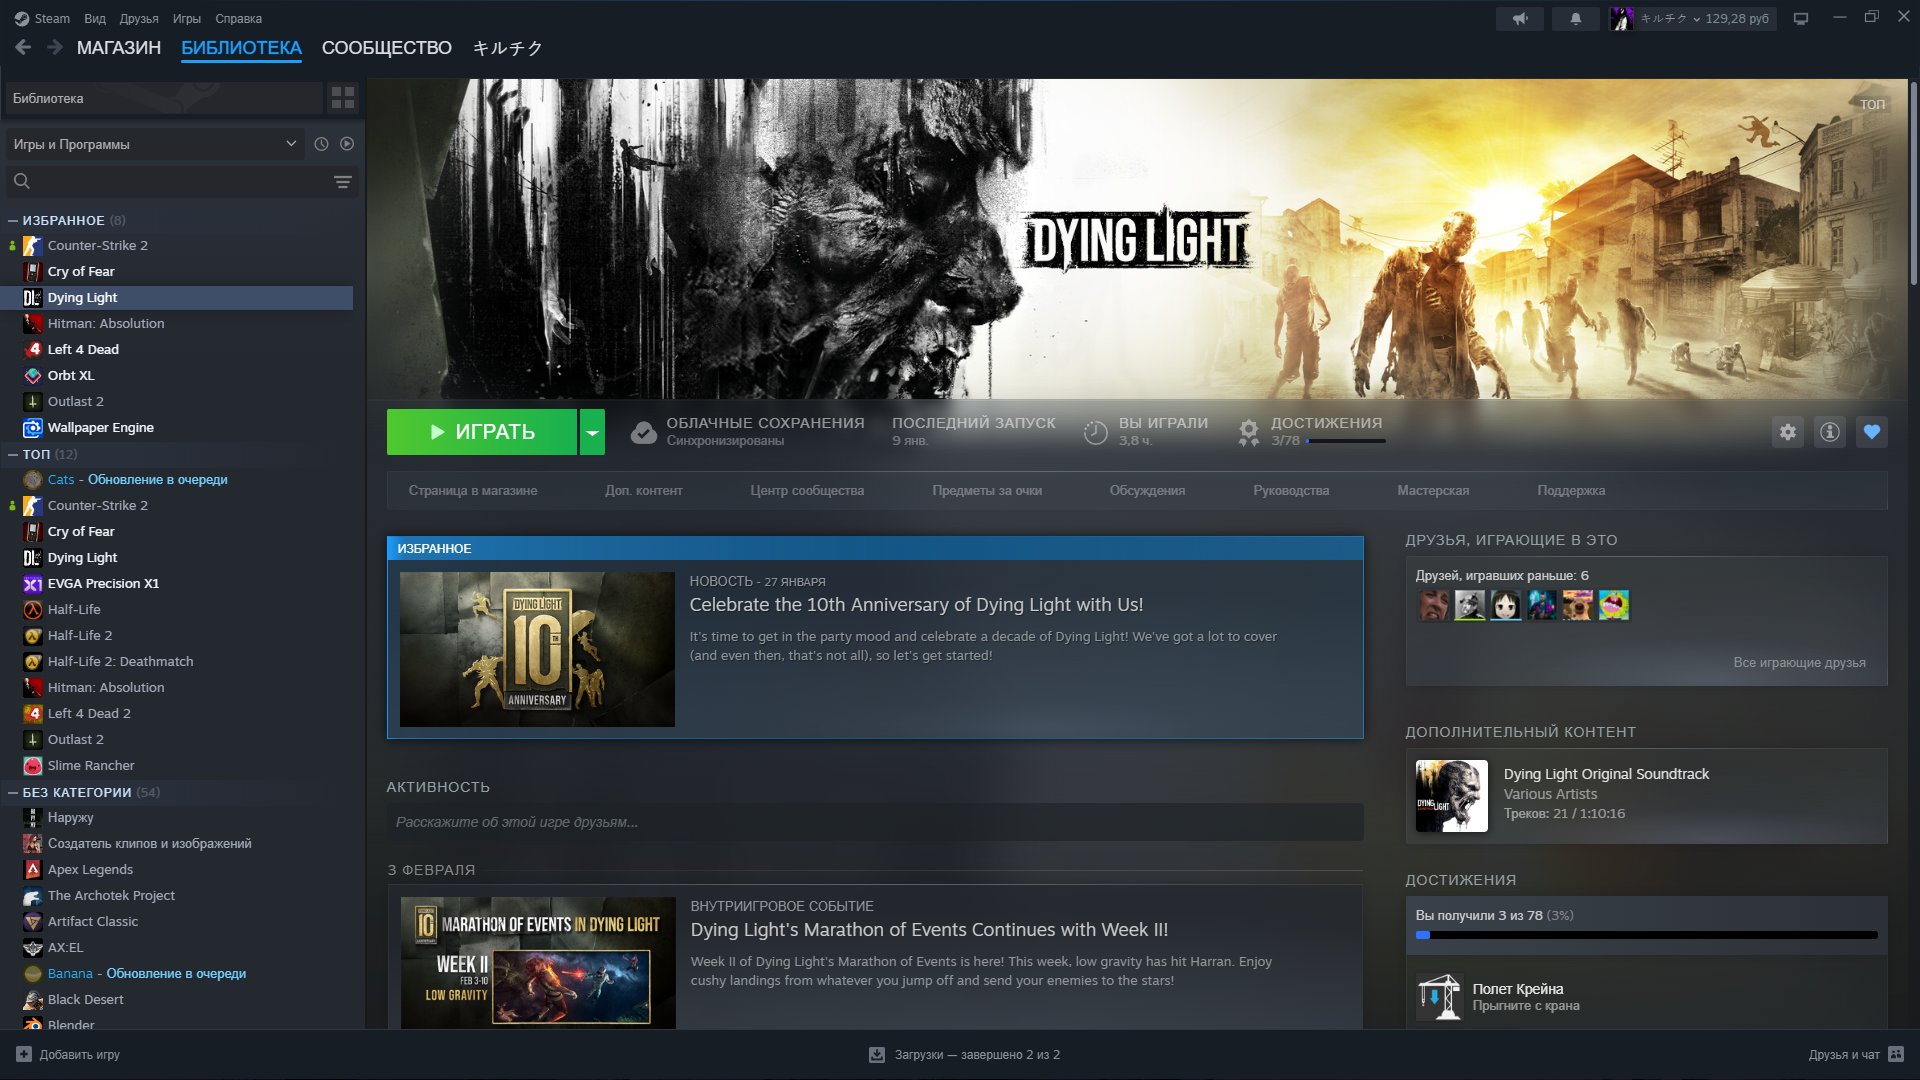The width and height of the screenshot is (1920, 1080).
Task: Open Dying Light Original Soundtrack thumbnail
Action: coord(1451,796)
